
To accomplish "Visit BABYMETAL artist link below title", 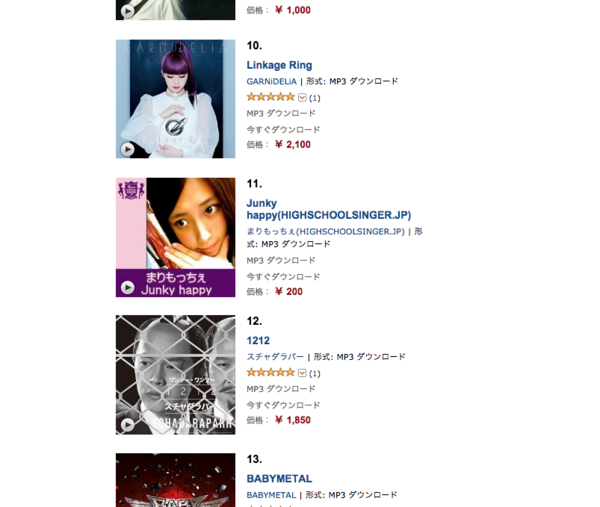I will pyautogui.click(x=271, y=495).
